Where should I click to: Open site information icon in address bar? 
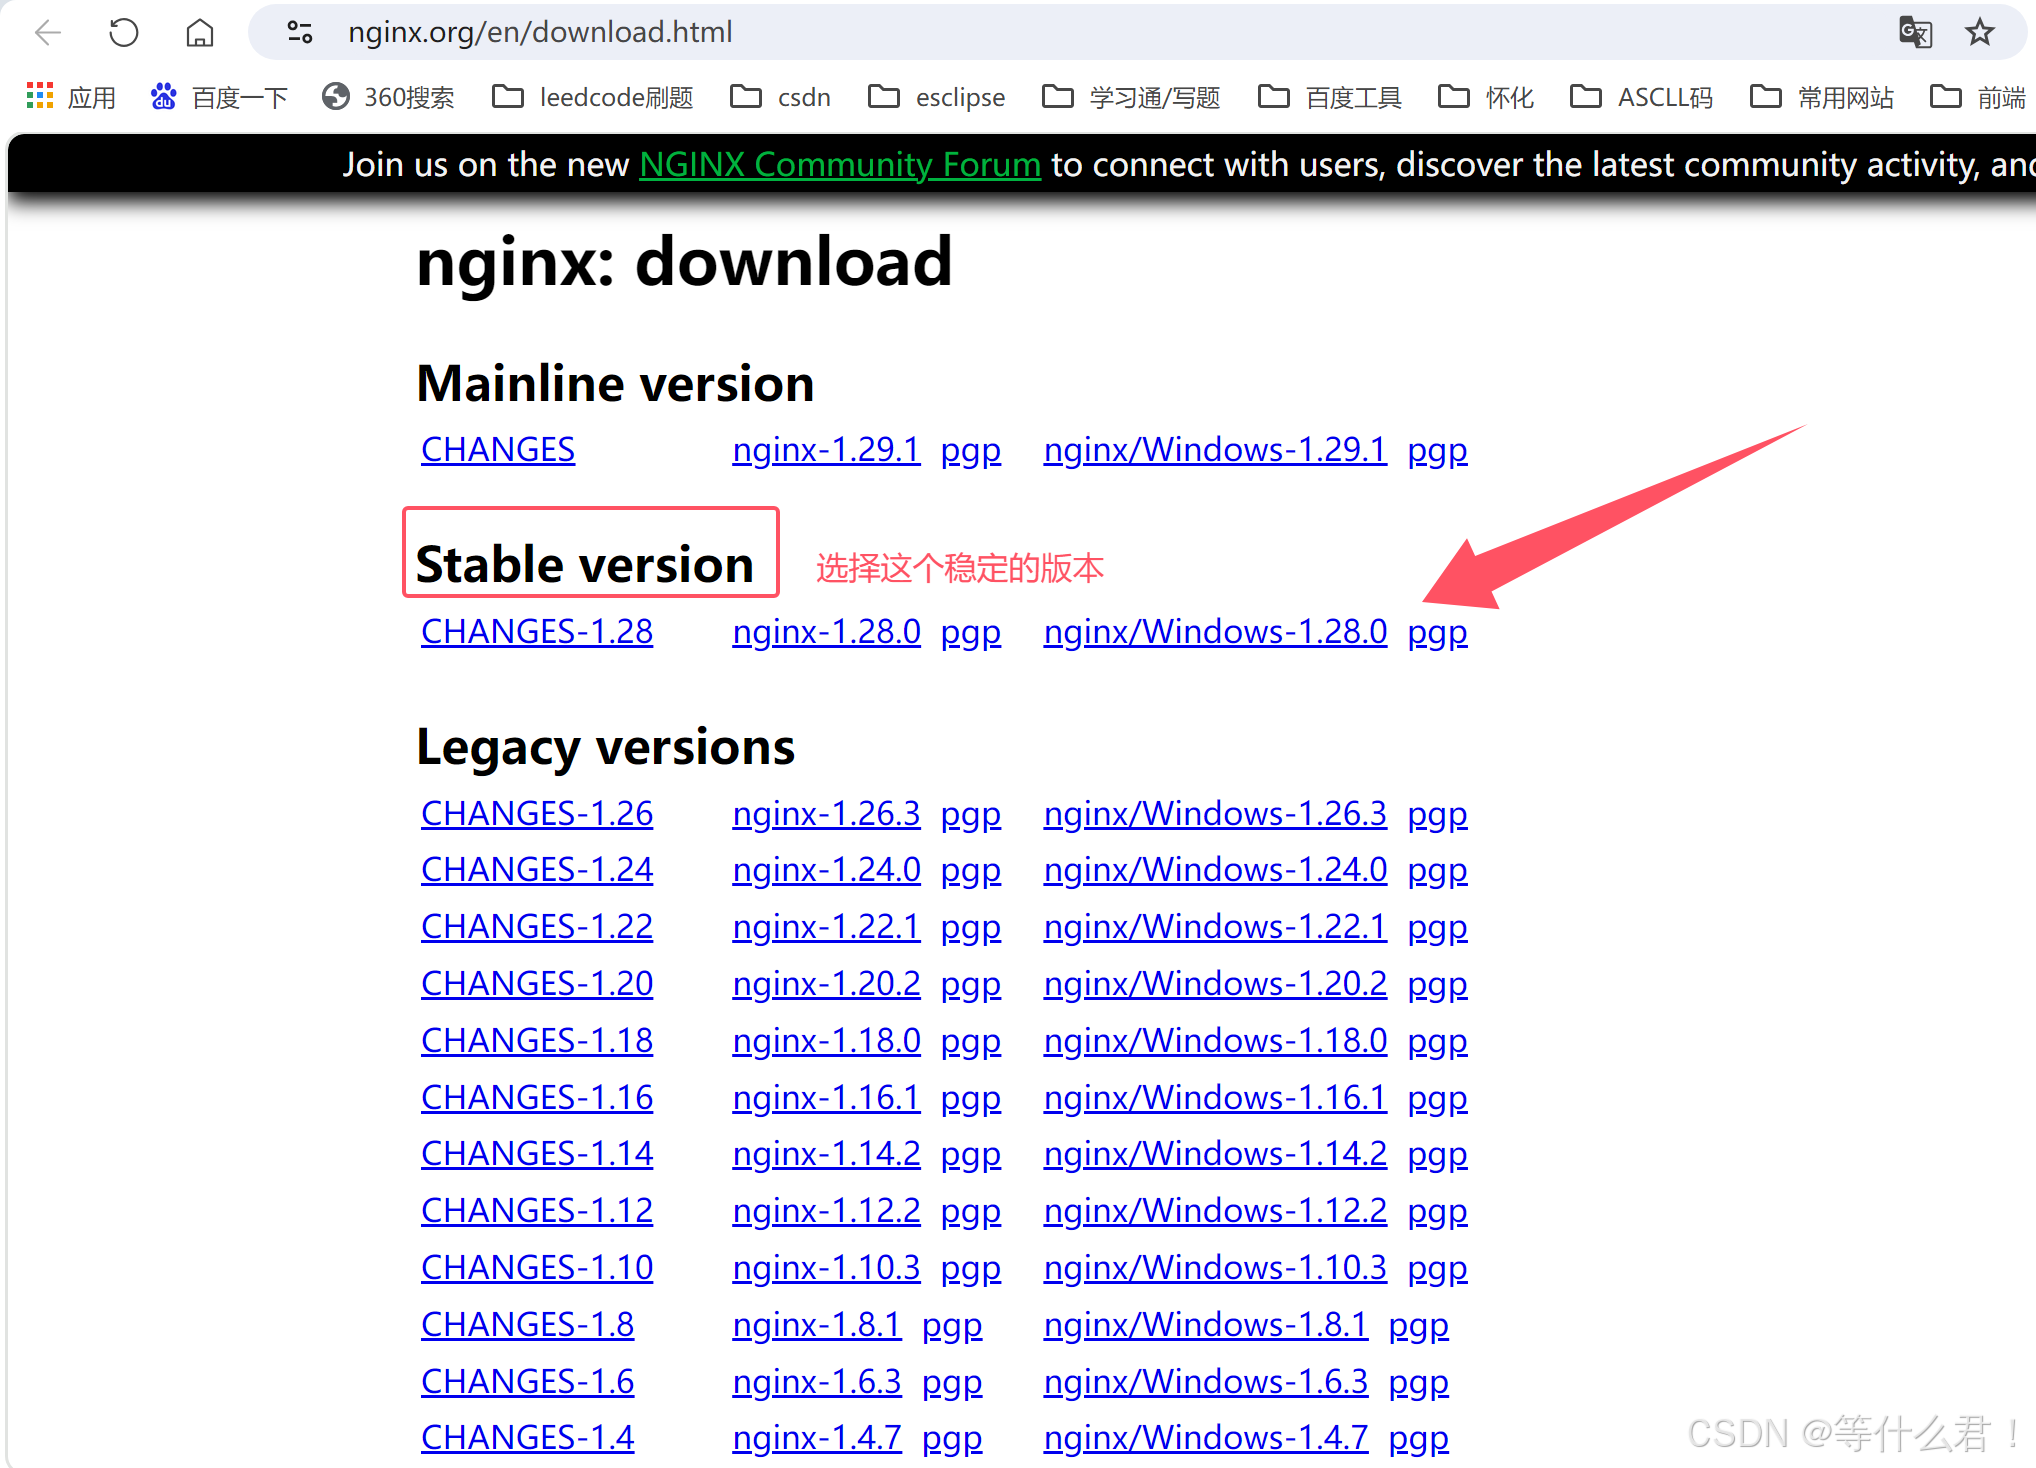(300, 32)
